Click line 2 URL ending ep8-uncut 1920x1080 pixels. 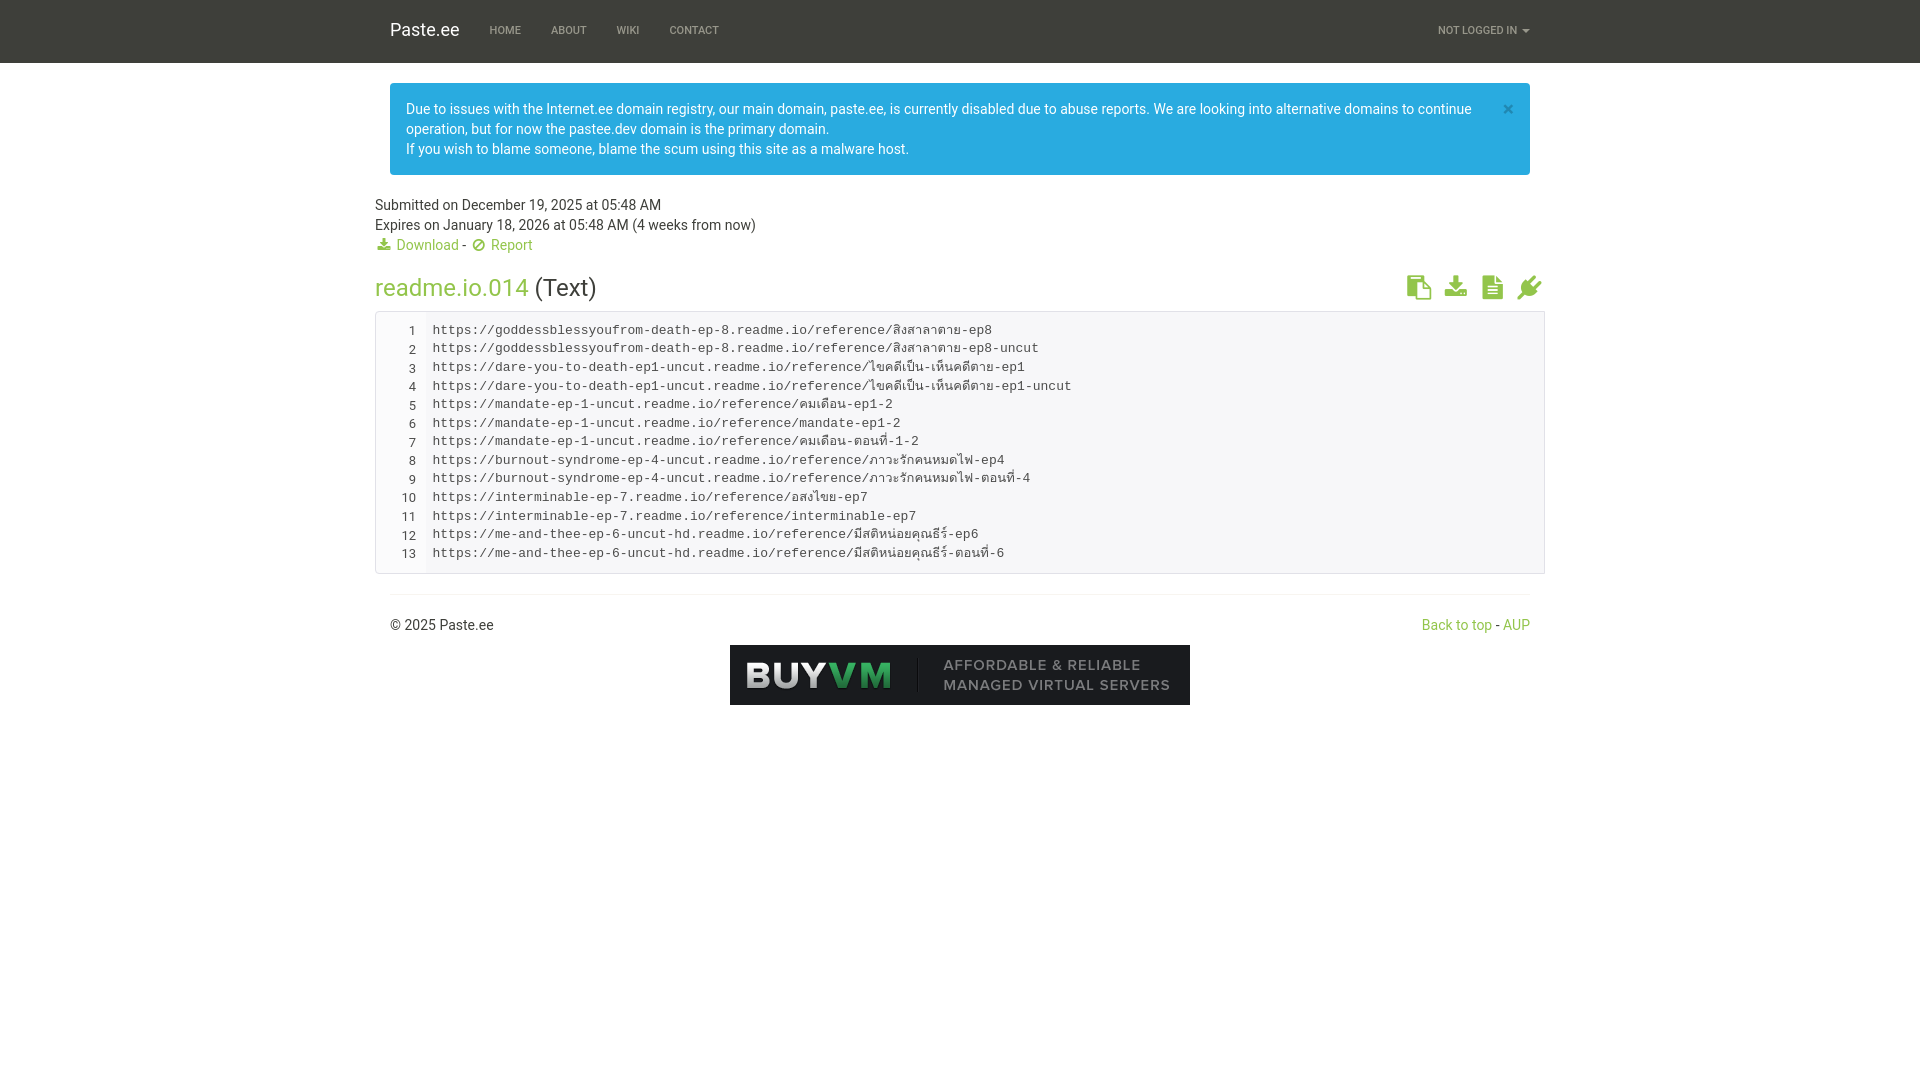point(735,349)
